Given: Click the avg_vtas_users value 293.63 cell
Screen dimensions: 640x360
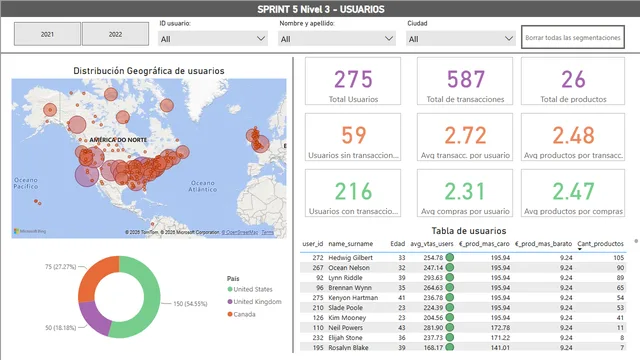Looking at the screenshot, I should (433, 278).
